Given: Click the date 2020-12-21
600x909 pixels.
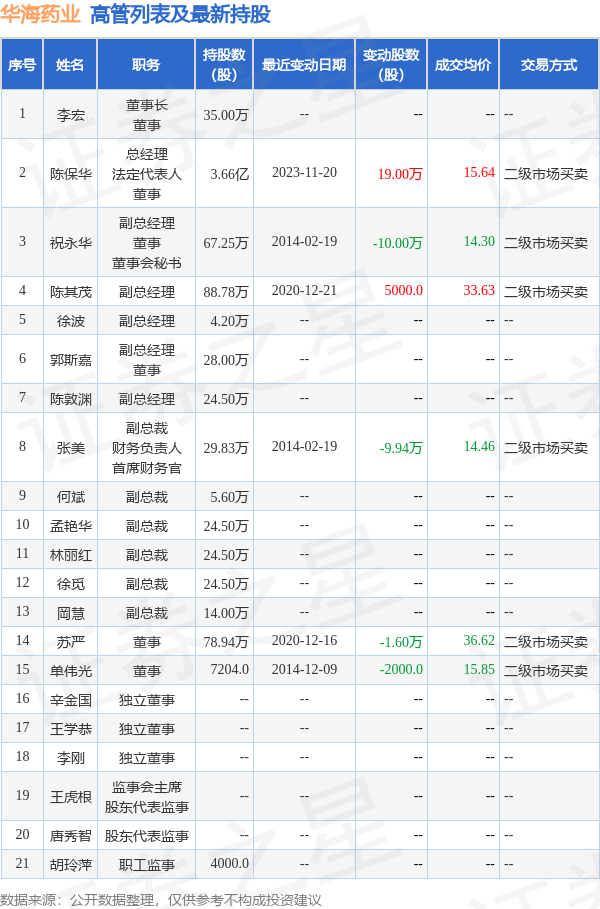Looking at the screenshot, I should [x=304, y=291].
